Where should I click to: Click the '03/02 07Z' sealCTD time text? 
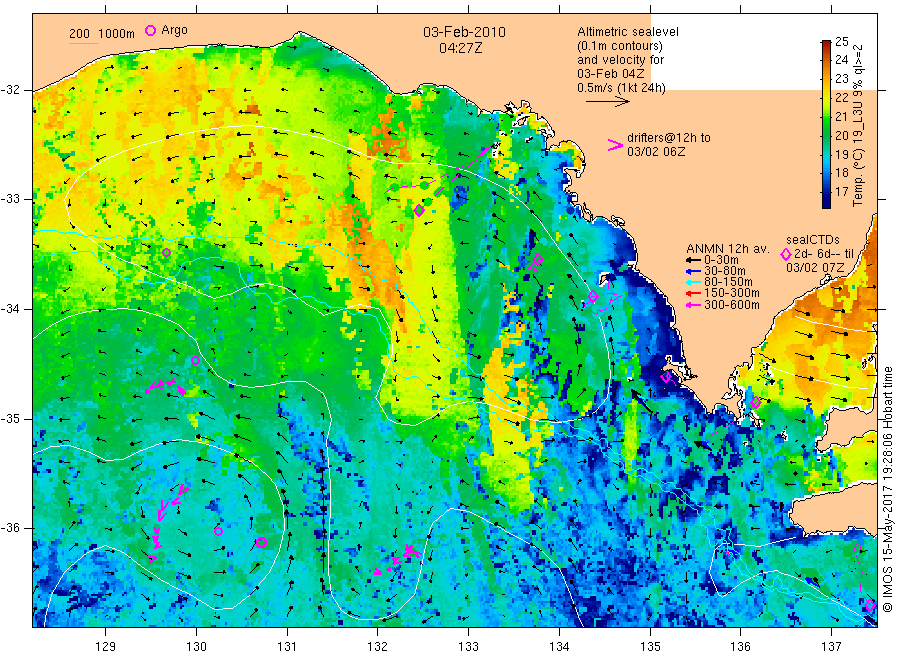(x=815, y=267)
